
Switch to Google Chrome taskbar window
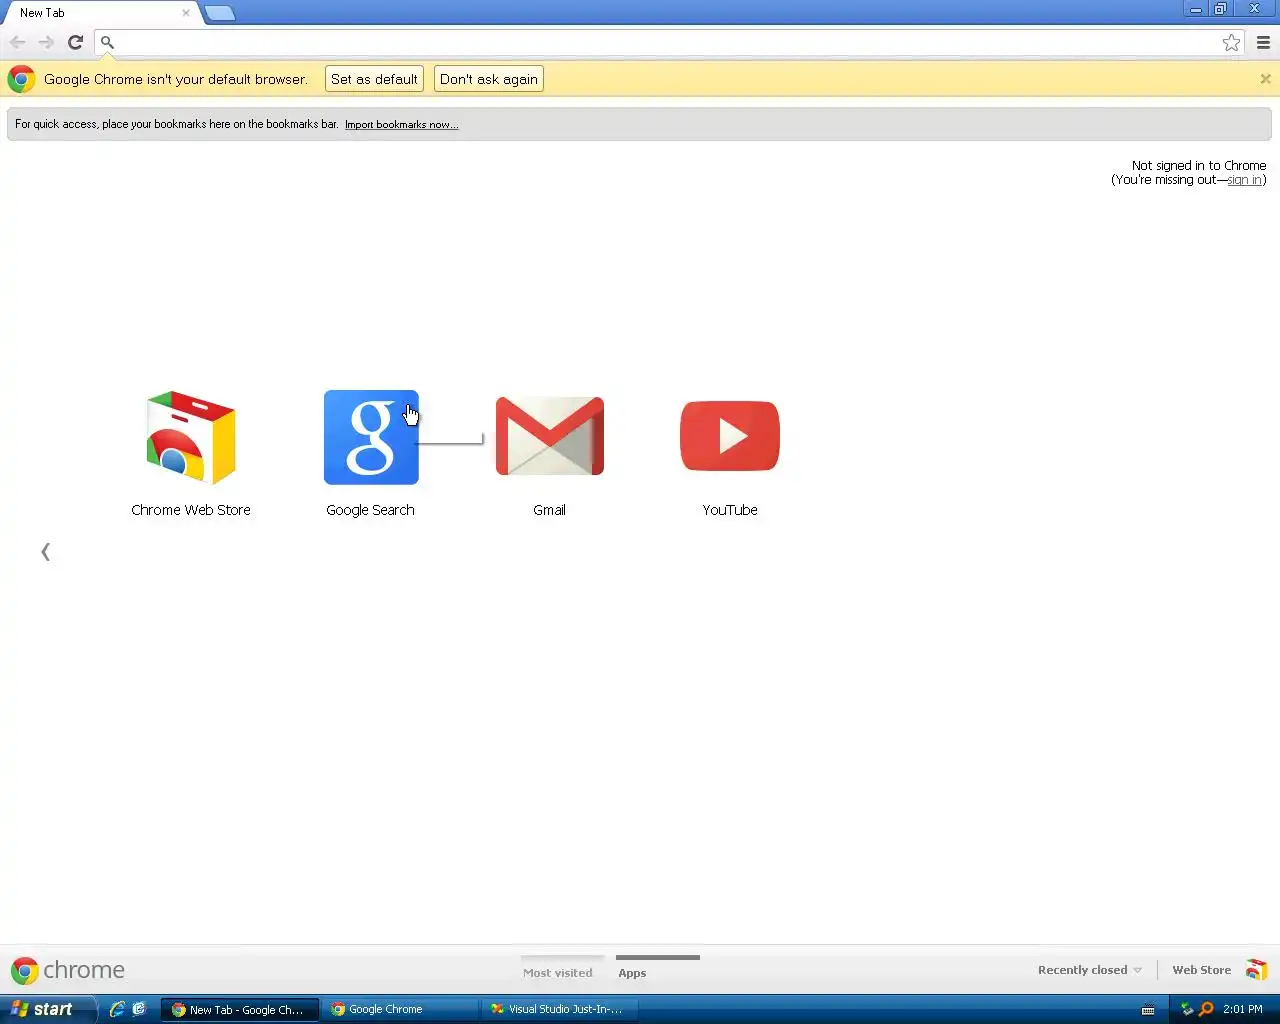(400, 1009)
